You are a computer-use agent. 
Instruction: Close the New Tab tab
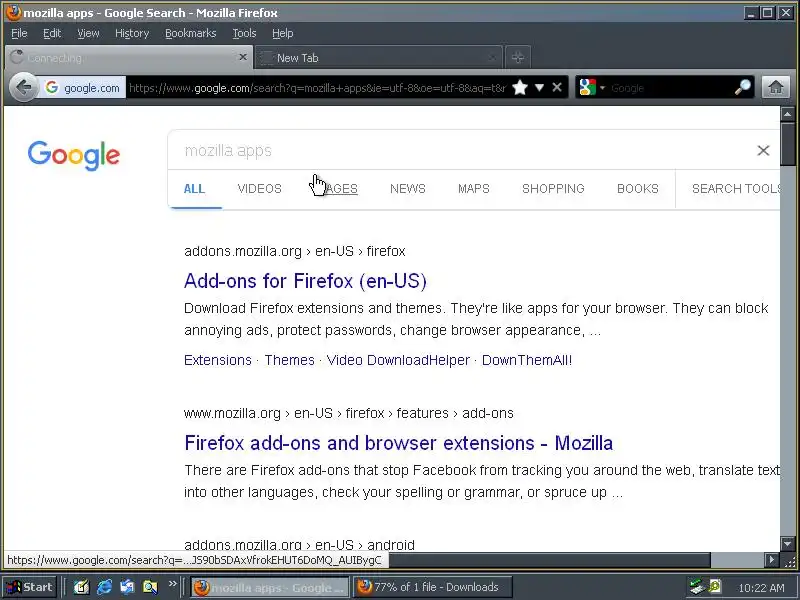(492, 58)
